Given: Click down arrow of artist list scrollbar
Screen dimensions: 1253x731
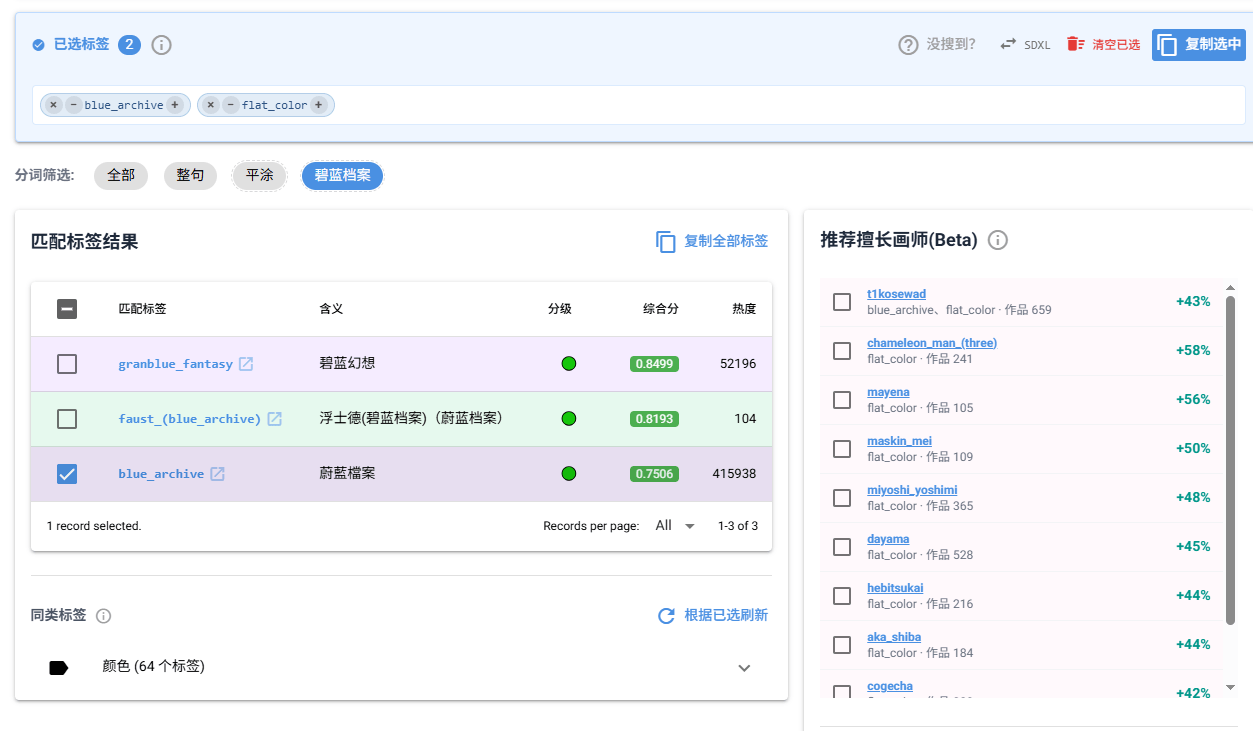Looking at the screenshot, I should pyautogui.click(x=1231, y=688).
